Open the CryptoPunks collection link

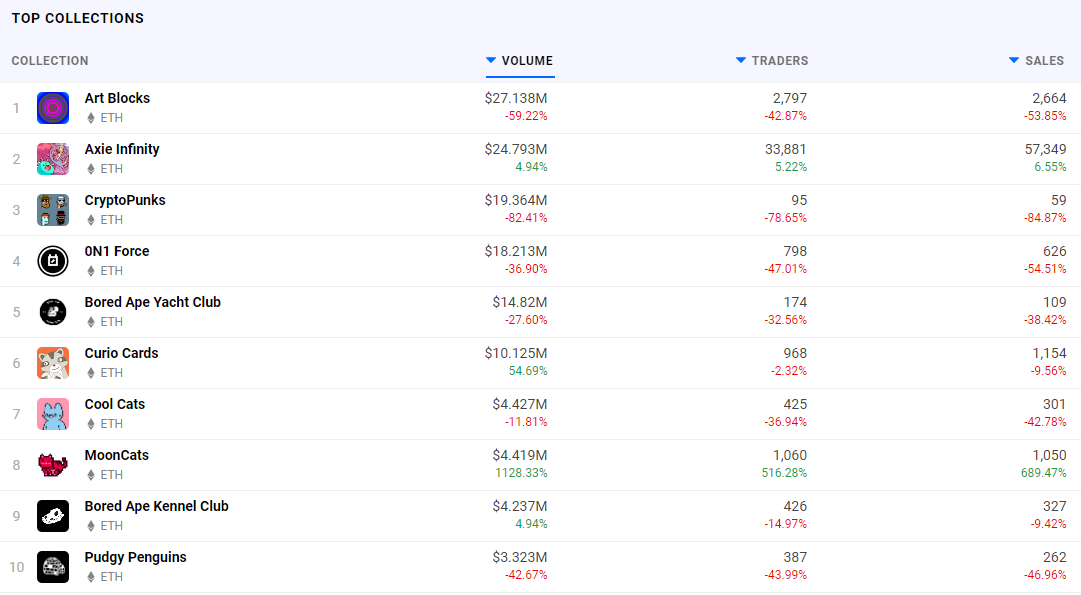(x=125, y=200)
